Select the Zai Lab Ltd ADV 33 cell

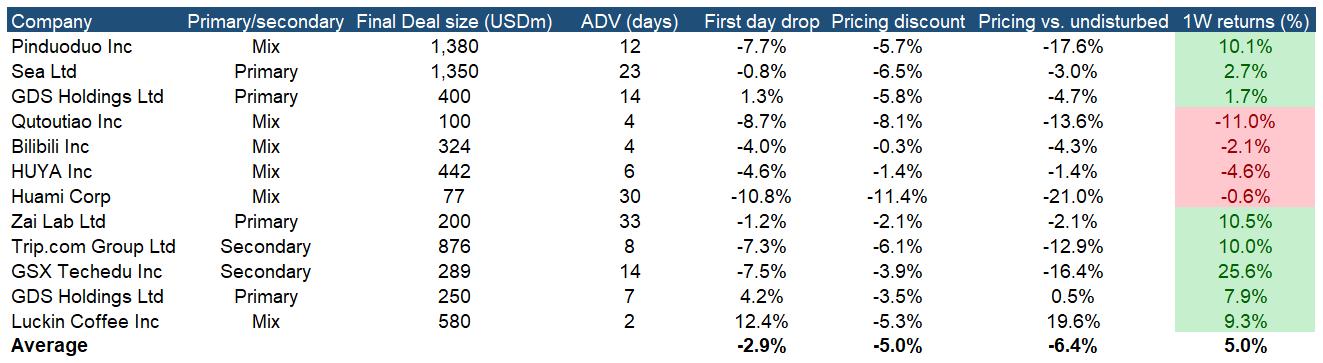coord(629,222)
